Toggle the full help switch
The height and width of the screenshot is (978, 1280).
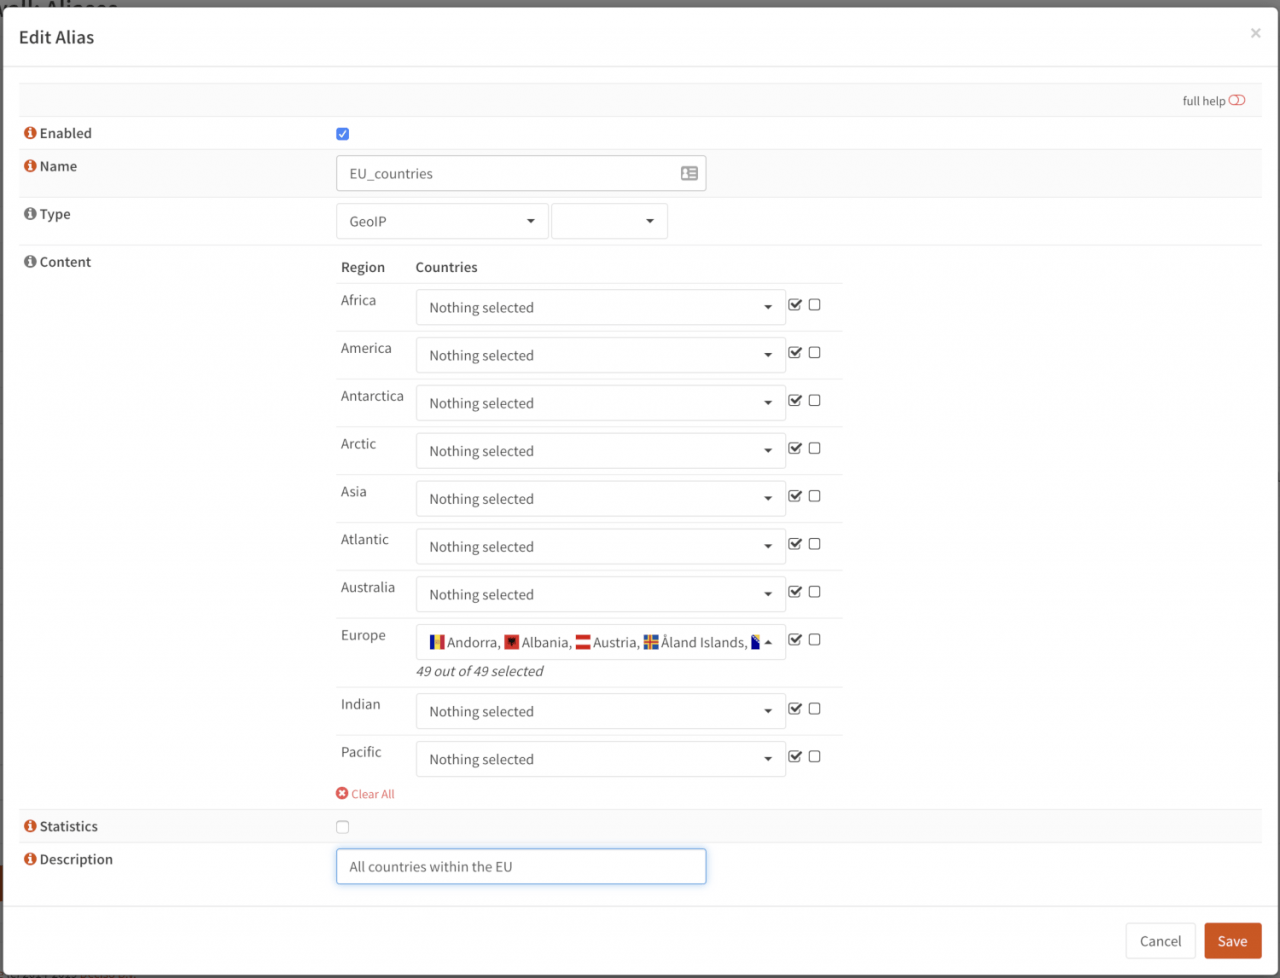[x=1237, y=100]
